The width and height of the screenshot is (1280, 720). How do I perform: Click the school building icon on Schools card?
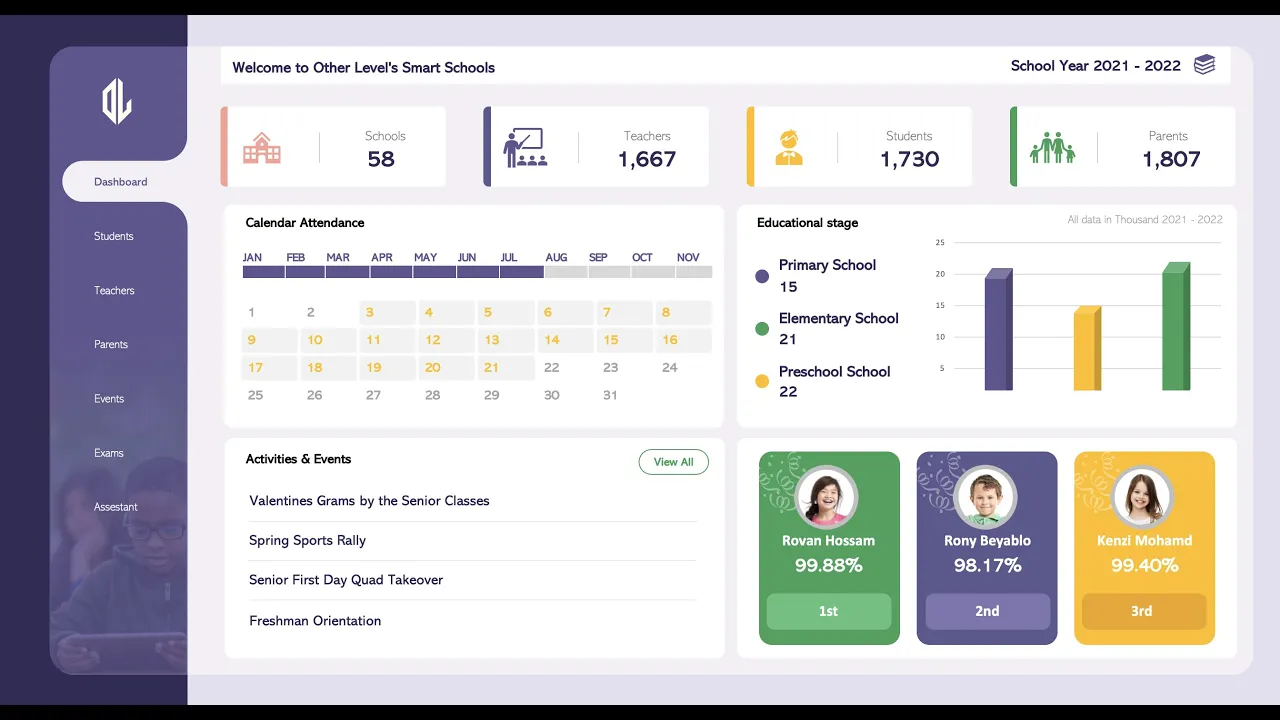[x=262, y=148]
